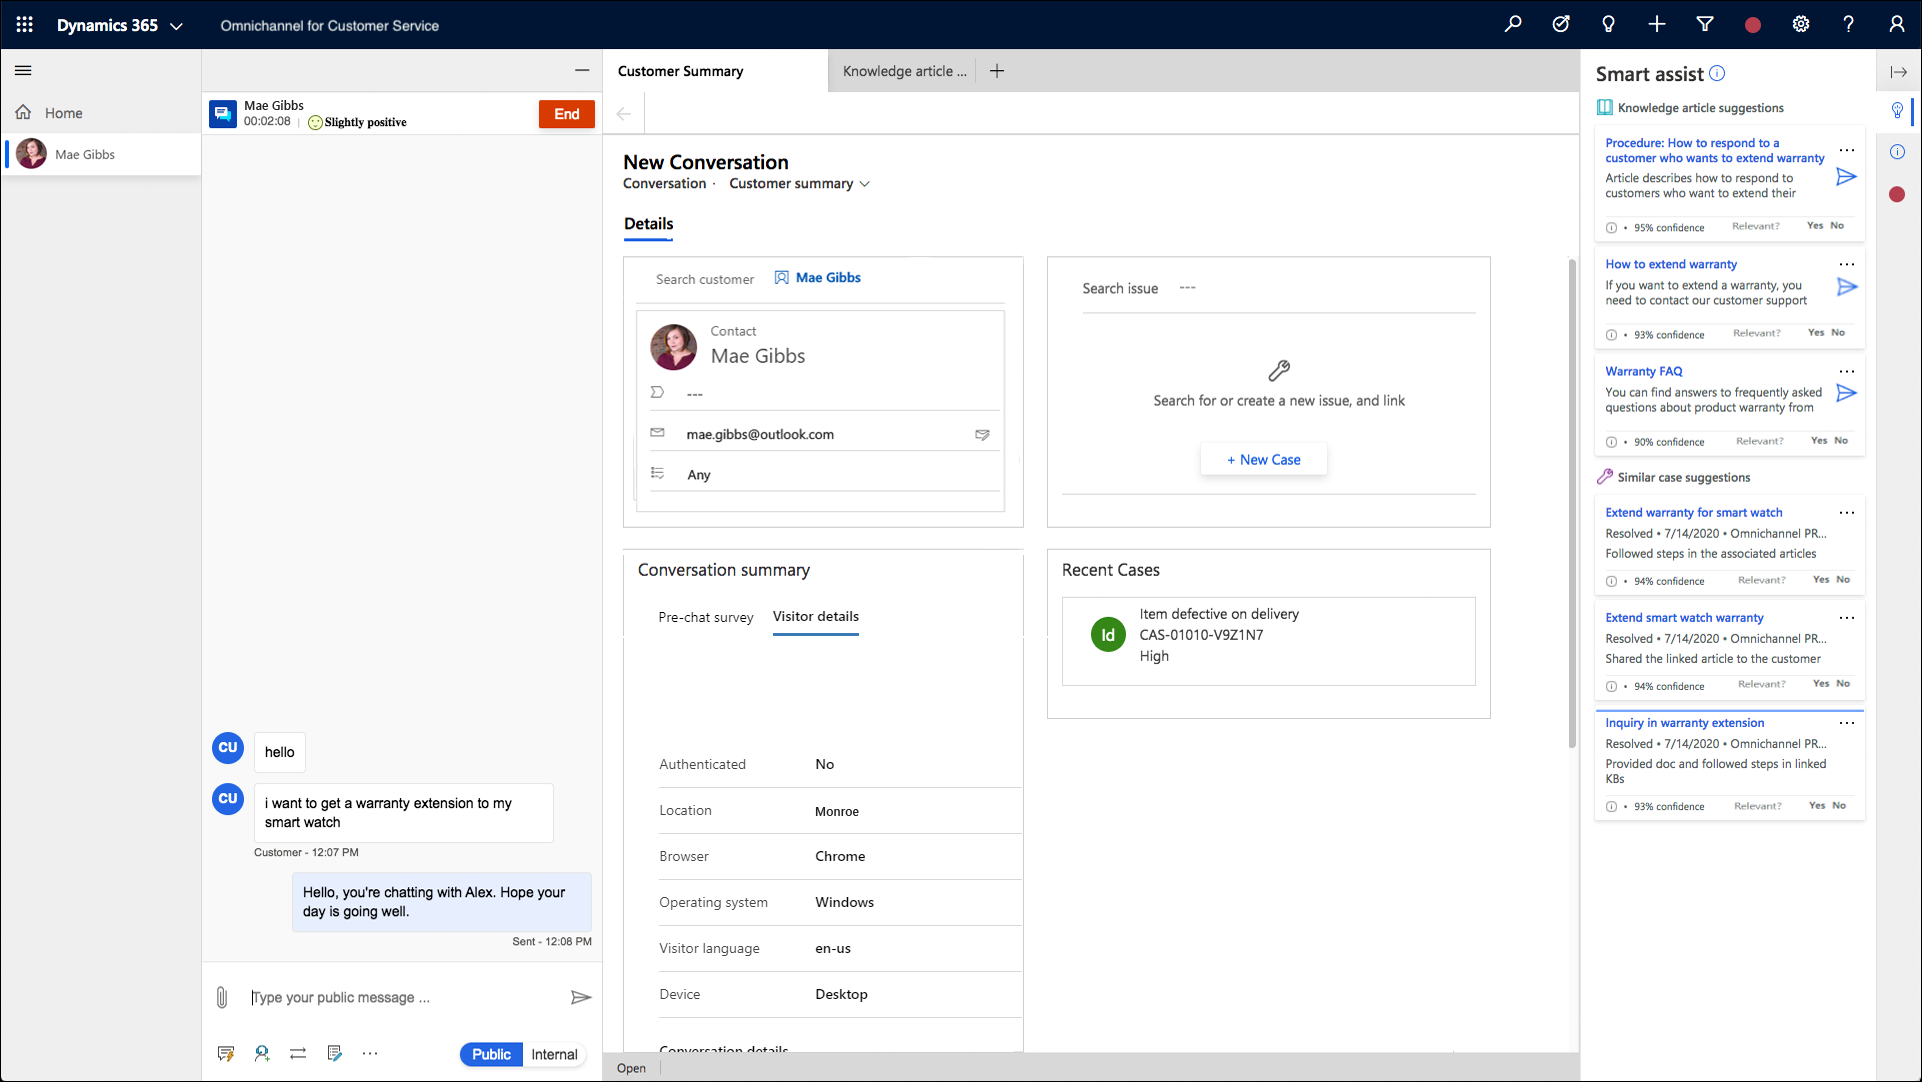Click the filter icon in the top navigation bar
Image resolution: width=1922 pixels, height=1082 pixels.
[1706, 25]
